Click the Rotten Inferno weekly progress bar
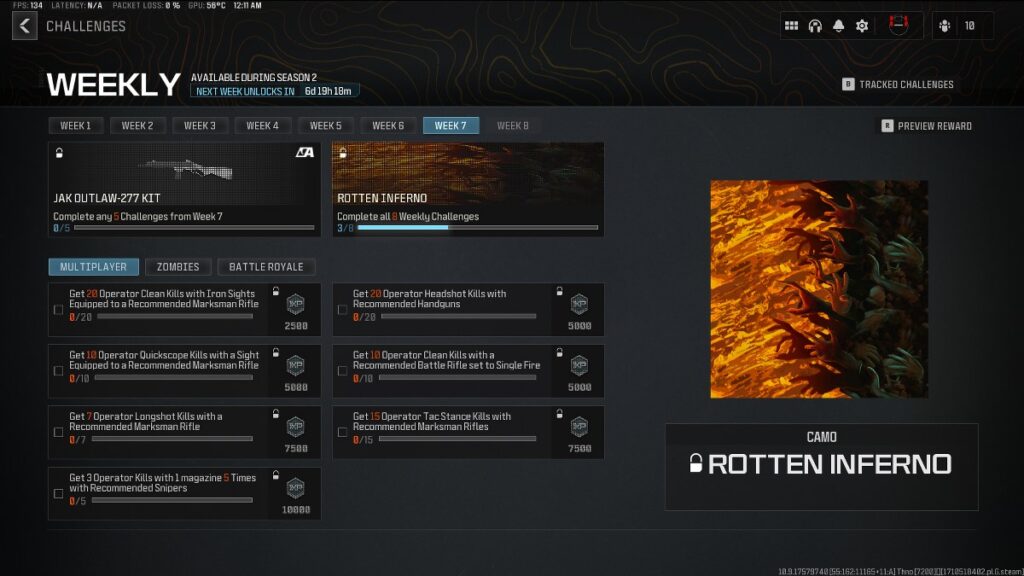 pos(470,228)
